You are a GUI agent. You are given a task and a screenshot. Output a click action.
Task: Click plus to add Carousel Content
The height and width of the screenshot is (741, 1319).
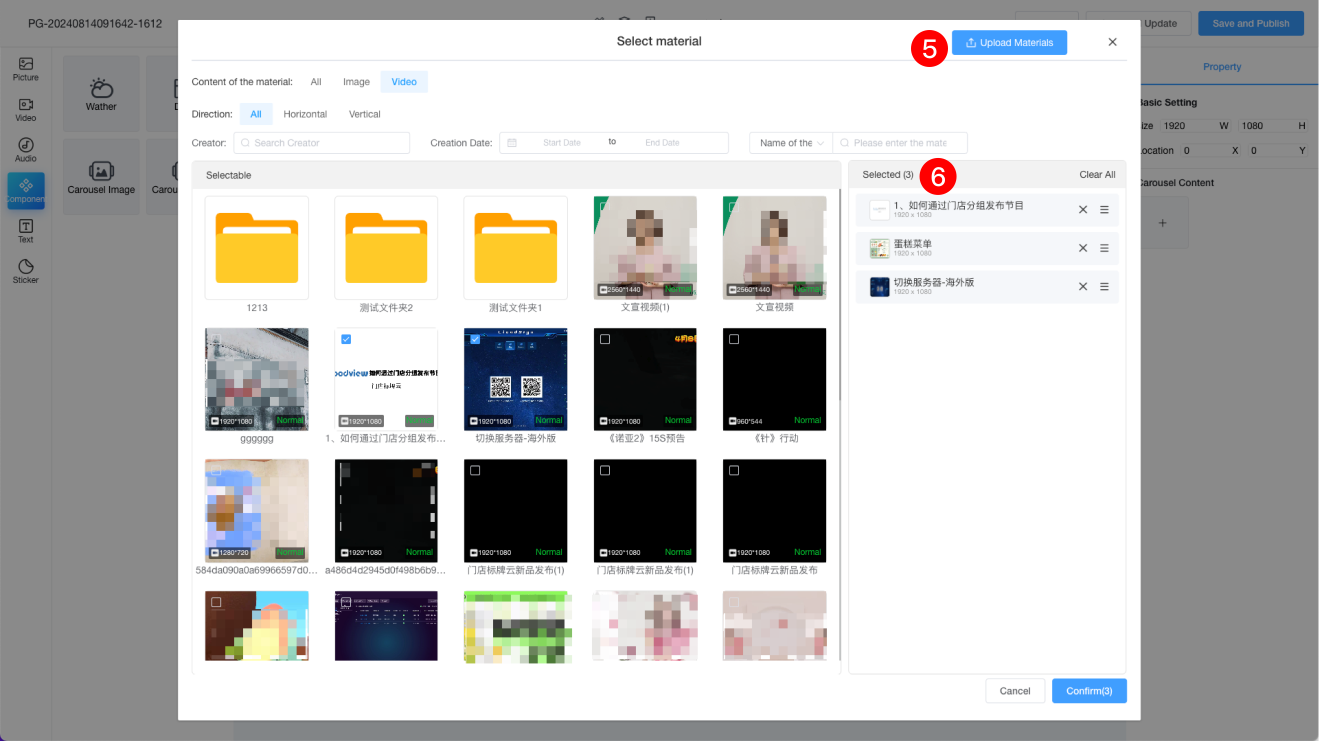(1162, 223)
